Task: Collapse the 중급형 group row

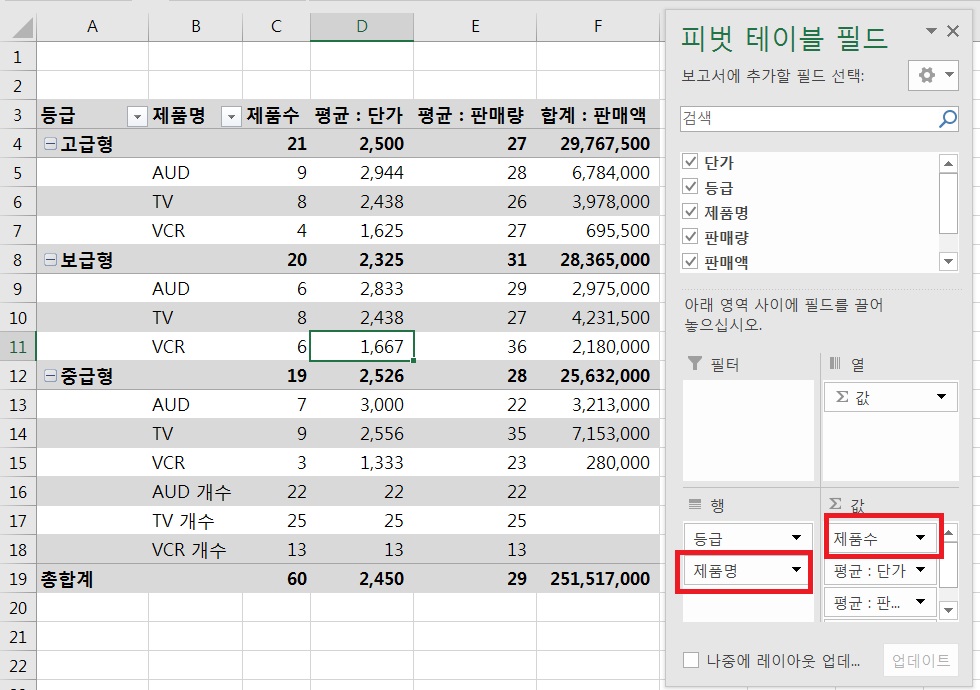Action: pos(50,376)
